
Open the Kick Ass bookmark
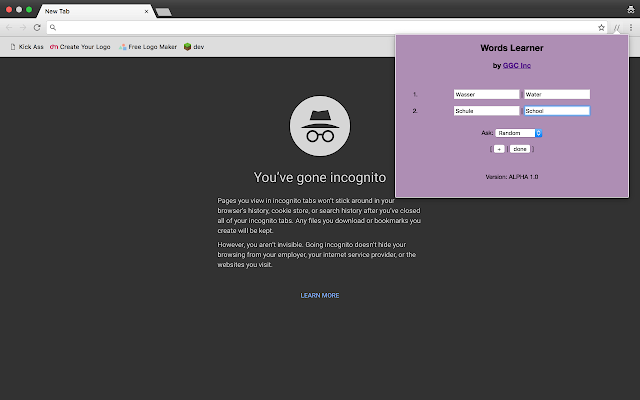pyautogui.click(x=27, y=47)
